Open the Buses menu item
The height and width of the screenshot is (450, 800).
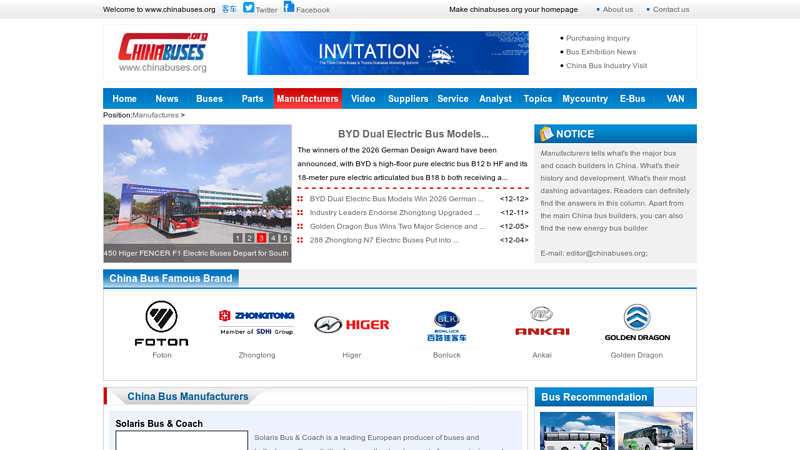coord(209,98)
